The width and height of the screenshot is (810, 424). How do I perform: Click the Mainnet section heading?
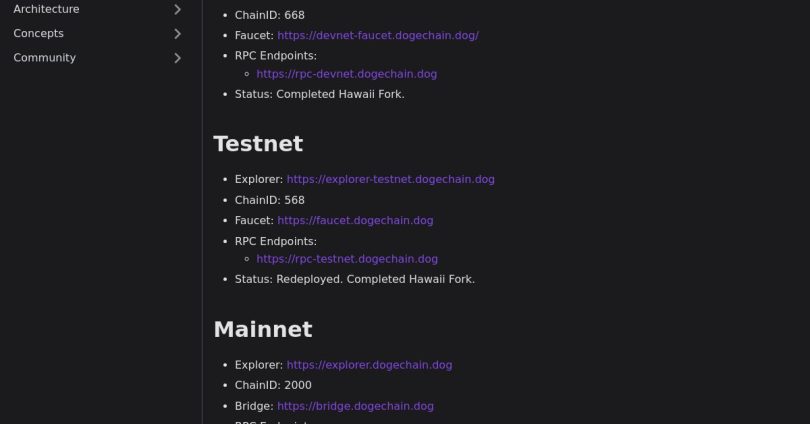[x=263, y=329]
